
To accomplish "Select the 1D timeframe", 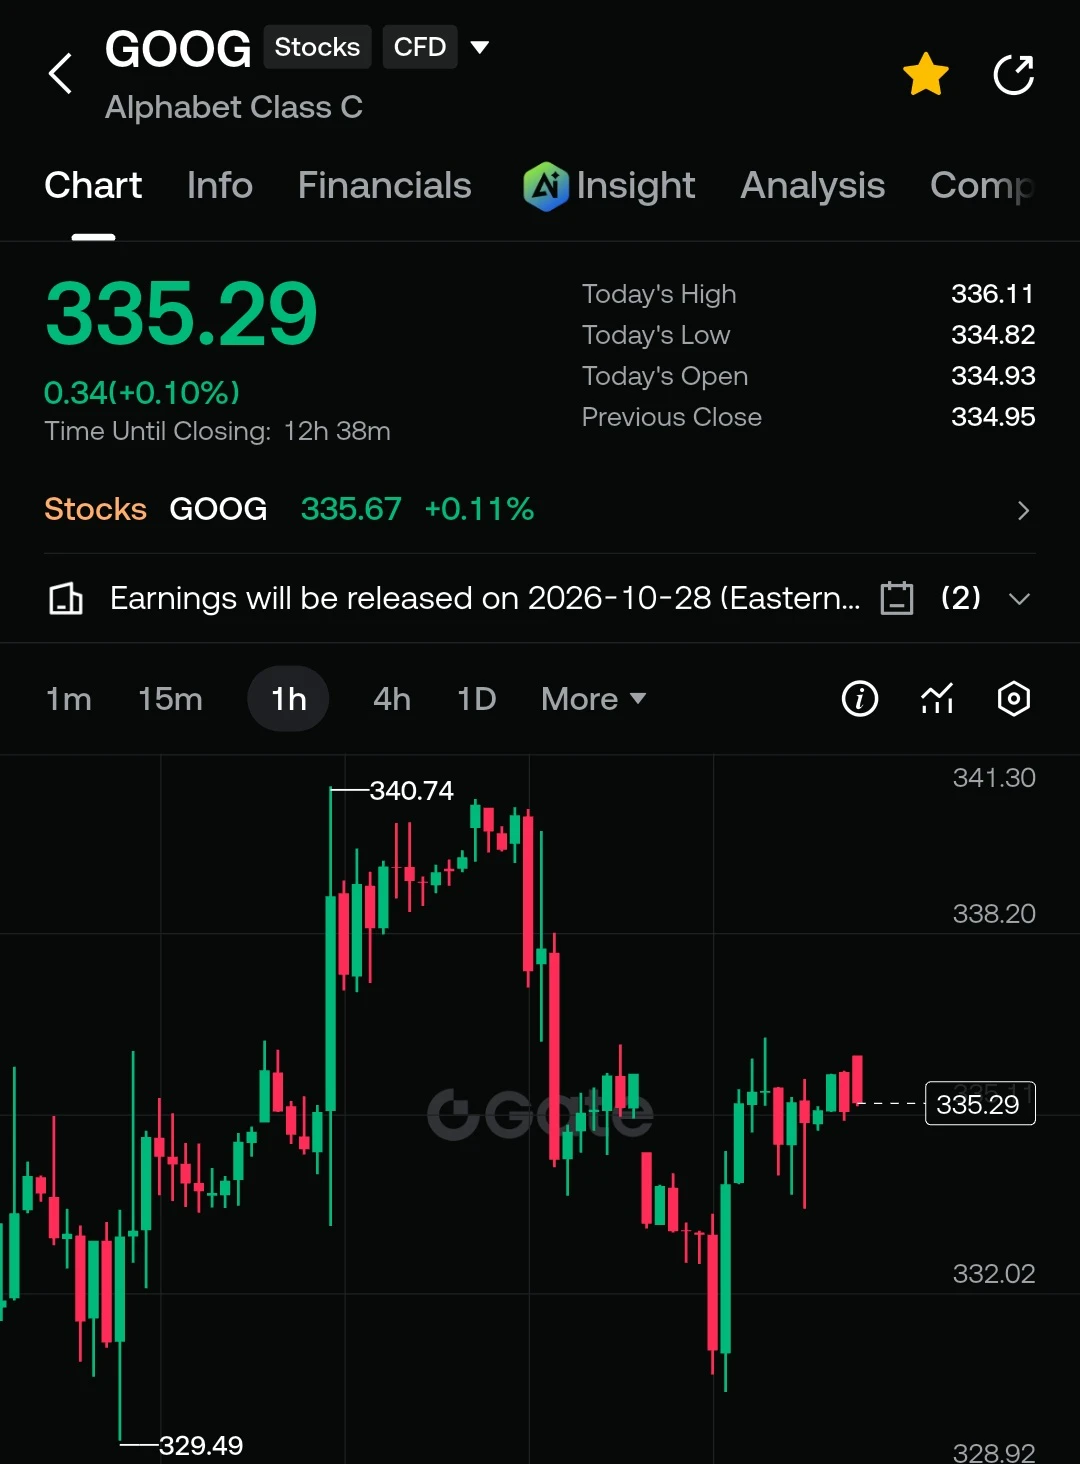I will (476, 699).
